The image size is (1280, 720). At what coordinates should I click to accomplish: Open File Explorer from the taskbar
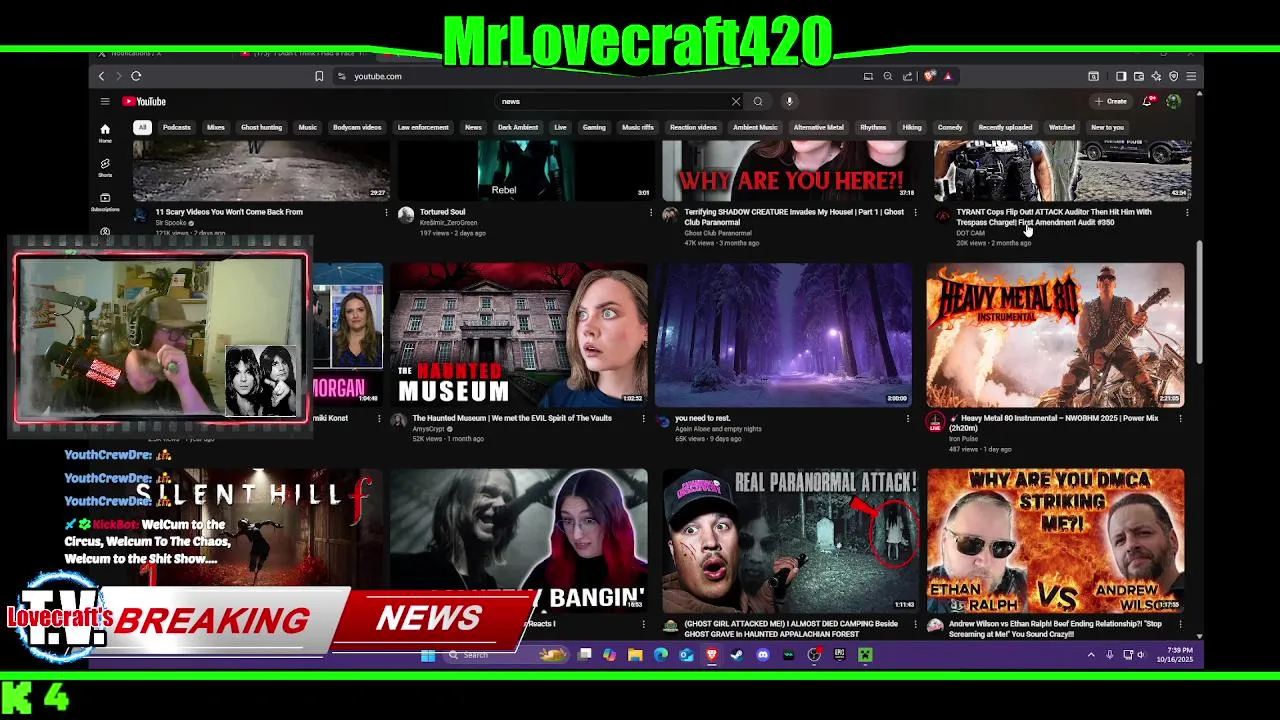tap(635, 655)
